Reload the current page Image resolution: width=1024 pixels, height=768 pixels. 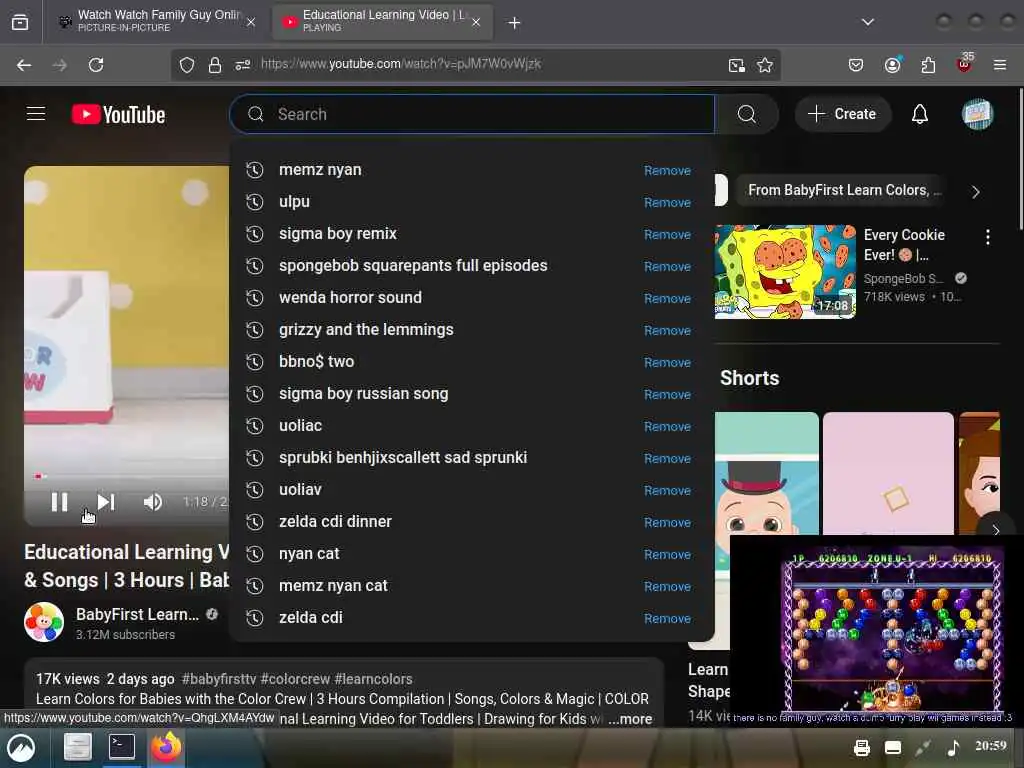point(96,65)
